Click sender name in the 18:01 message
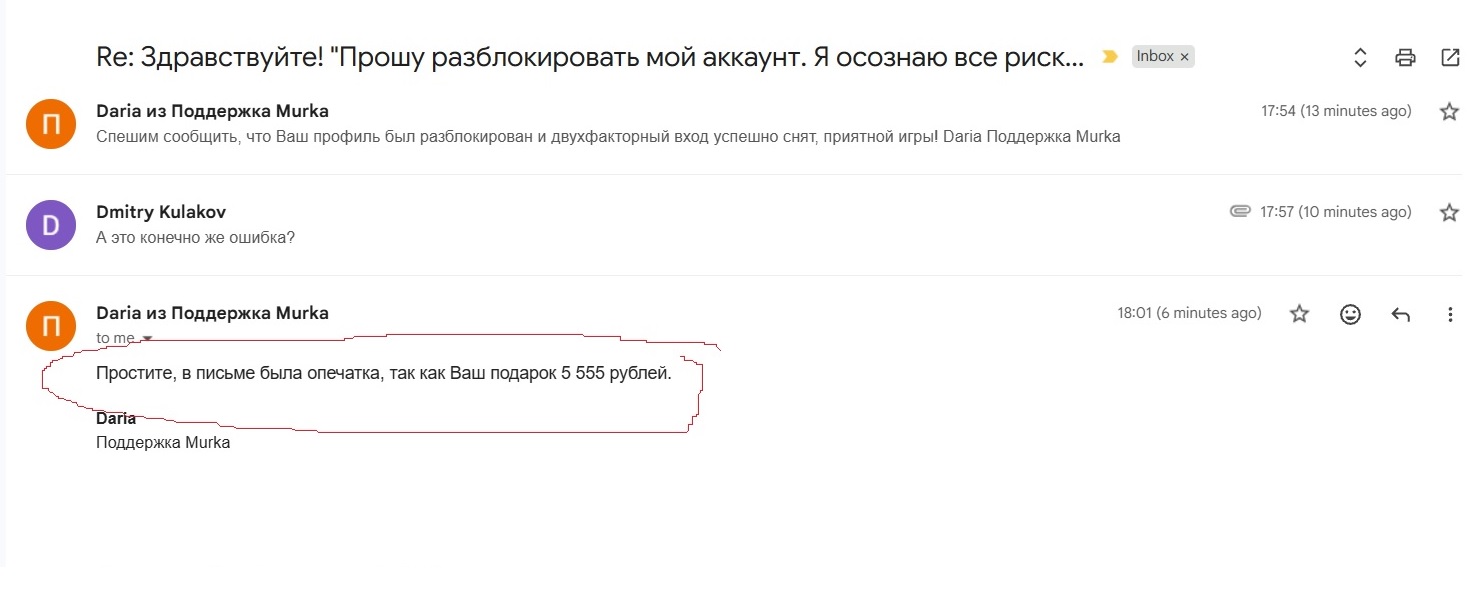Viewport: 1481px width, 592px height. [212, 313]
